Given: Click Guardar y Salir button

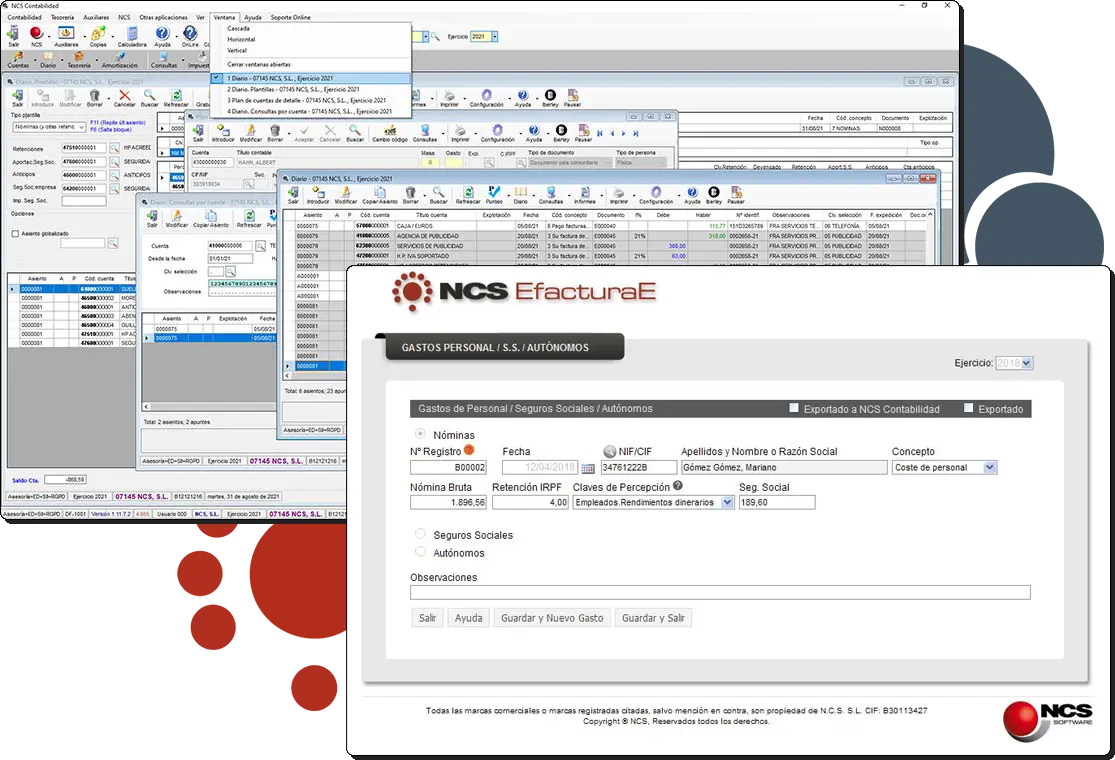Looking at the screenshot, I should [x=653, y=618].
